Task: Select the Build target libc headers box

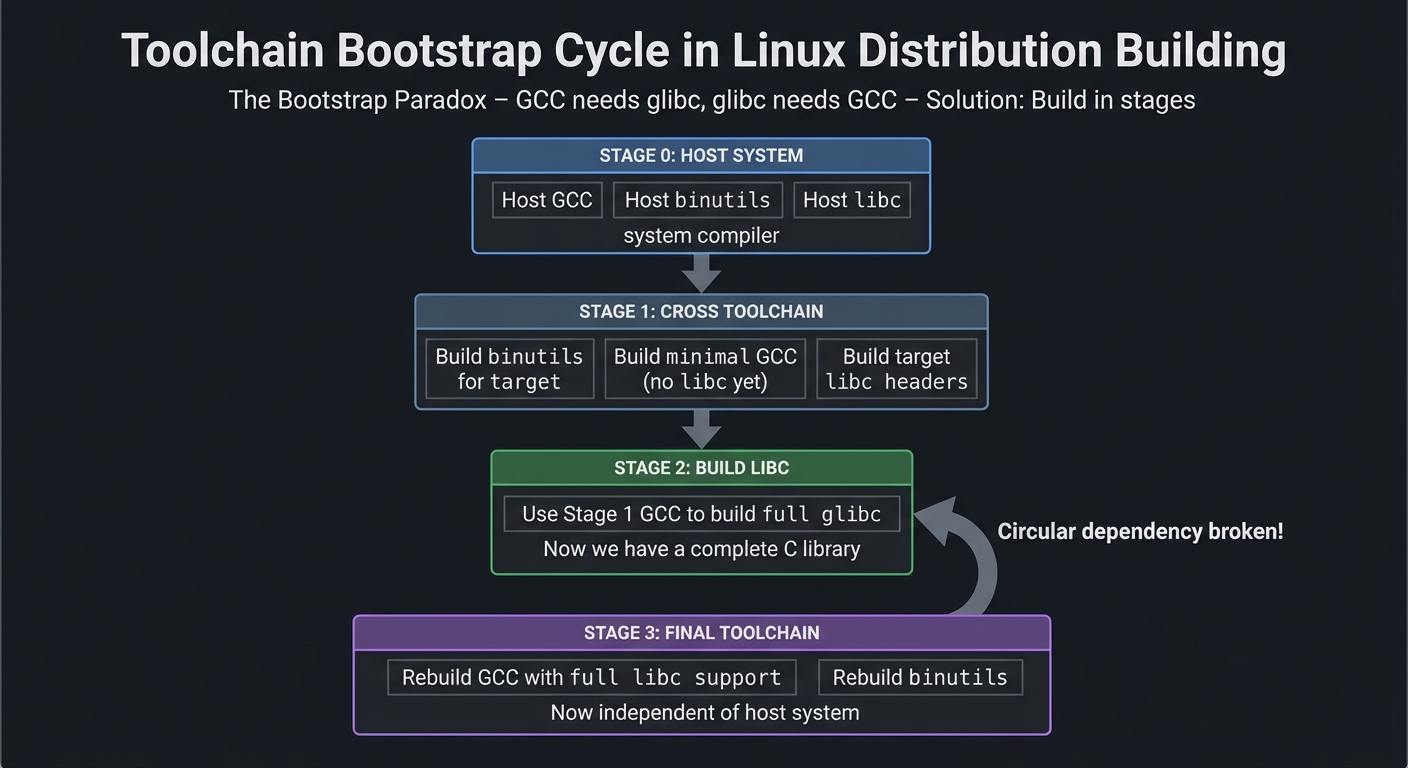Action: (896, 368)
